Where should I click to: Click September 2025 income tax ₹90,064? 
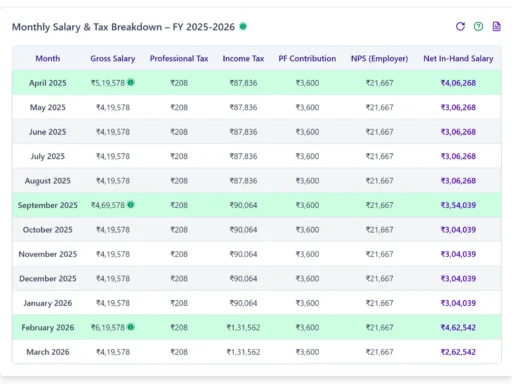coord(243,205)
